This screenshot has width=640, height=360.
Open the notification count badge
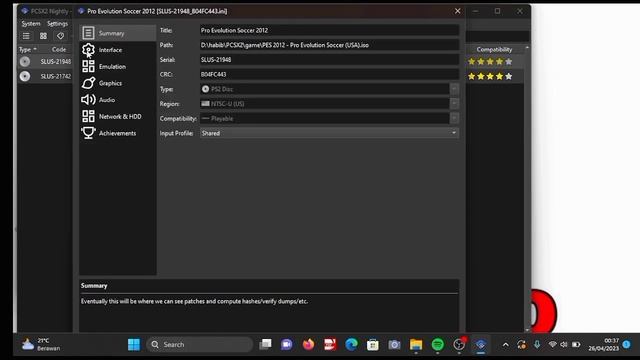coord(627,344)
